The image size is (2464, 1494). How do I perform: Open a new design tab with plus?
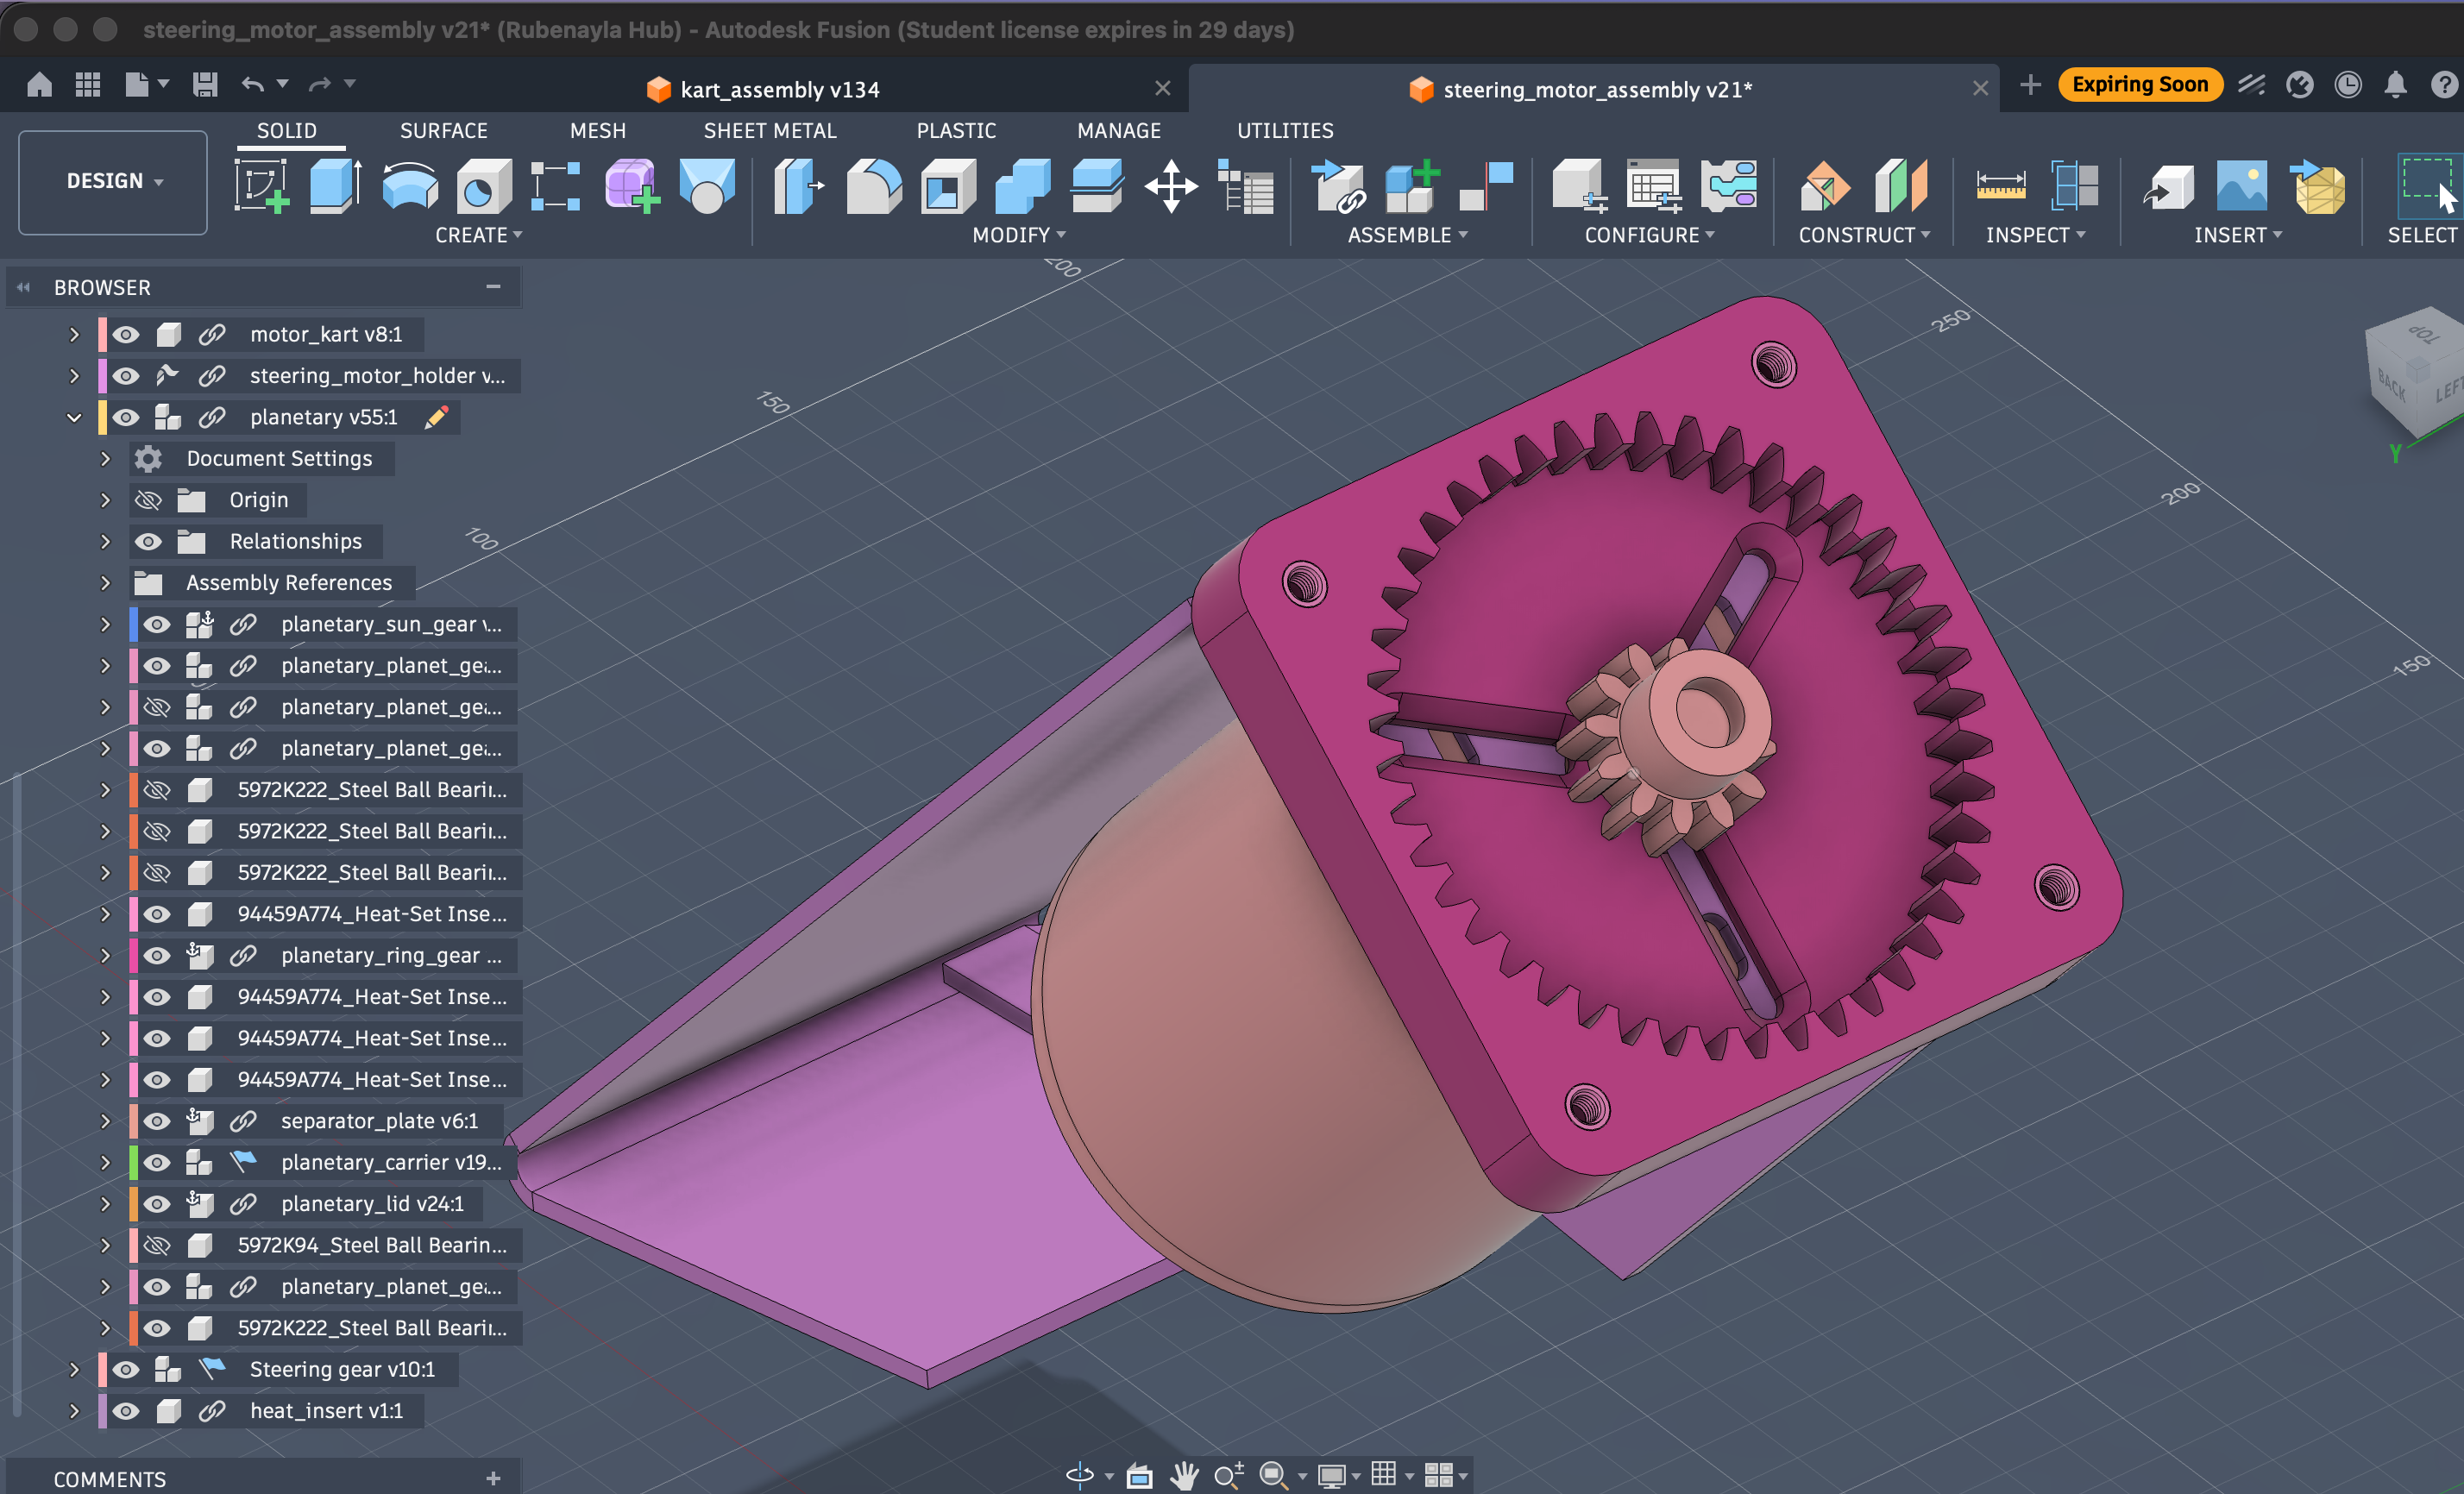(x=2030, y=85)
